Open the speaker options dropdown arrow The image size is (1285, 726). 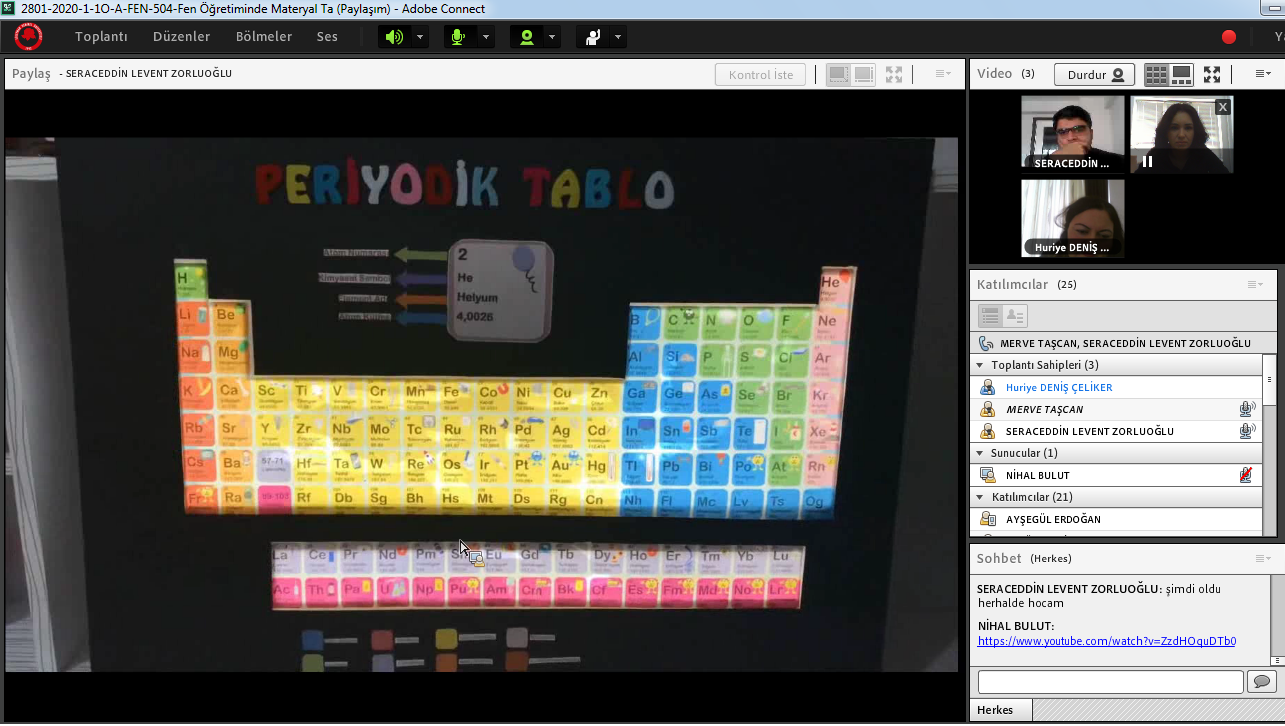[420, 37]
